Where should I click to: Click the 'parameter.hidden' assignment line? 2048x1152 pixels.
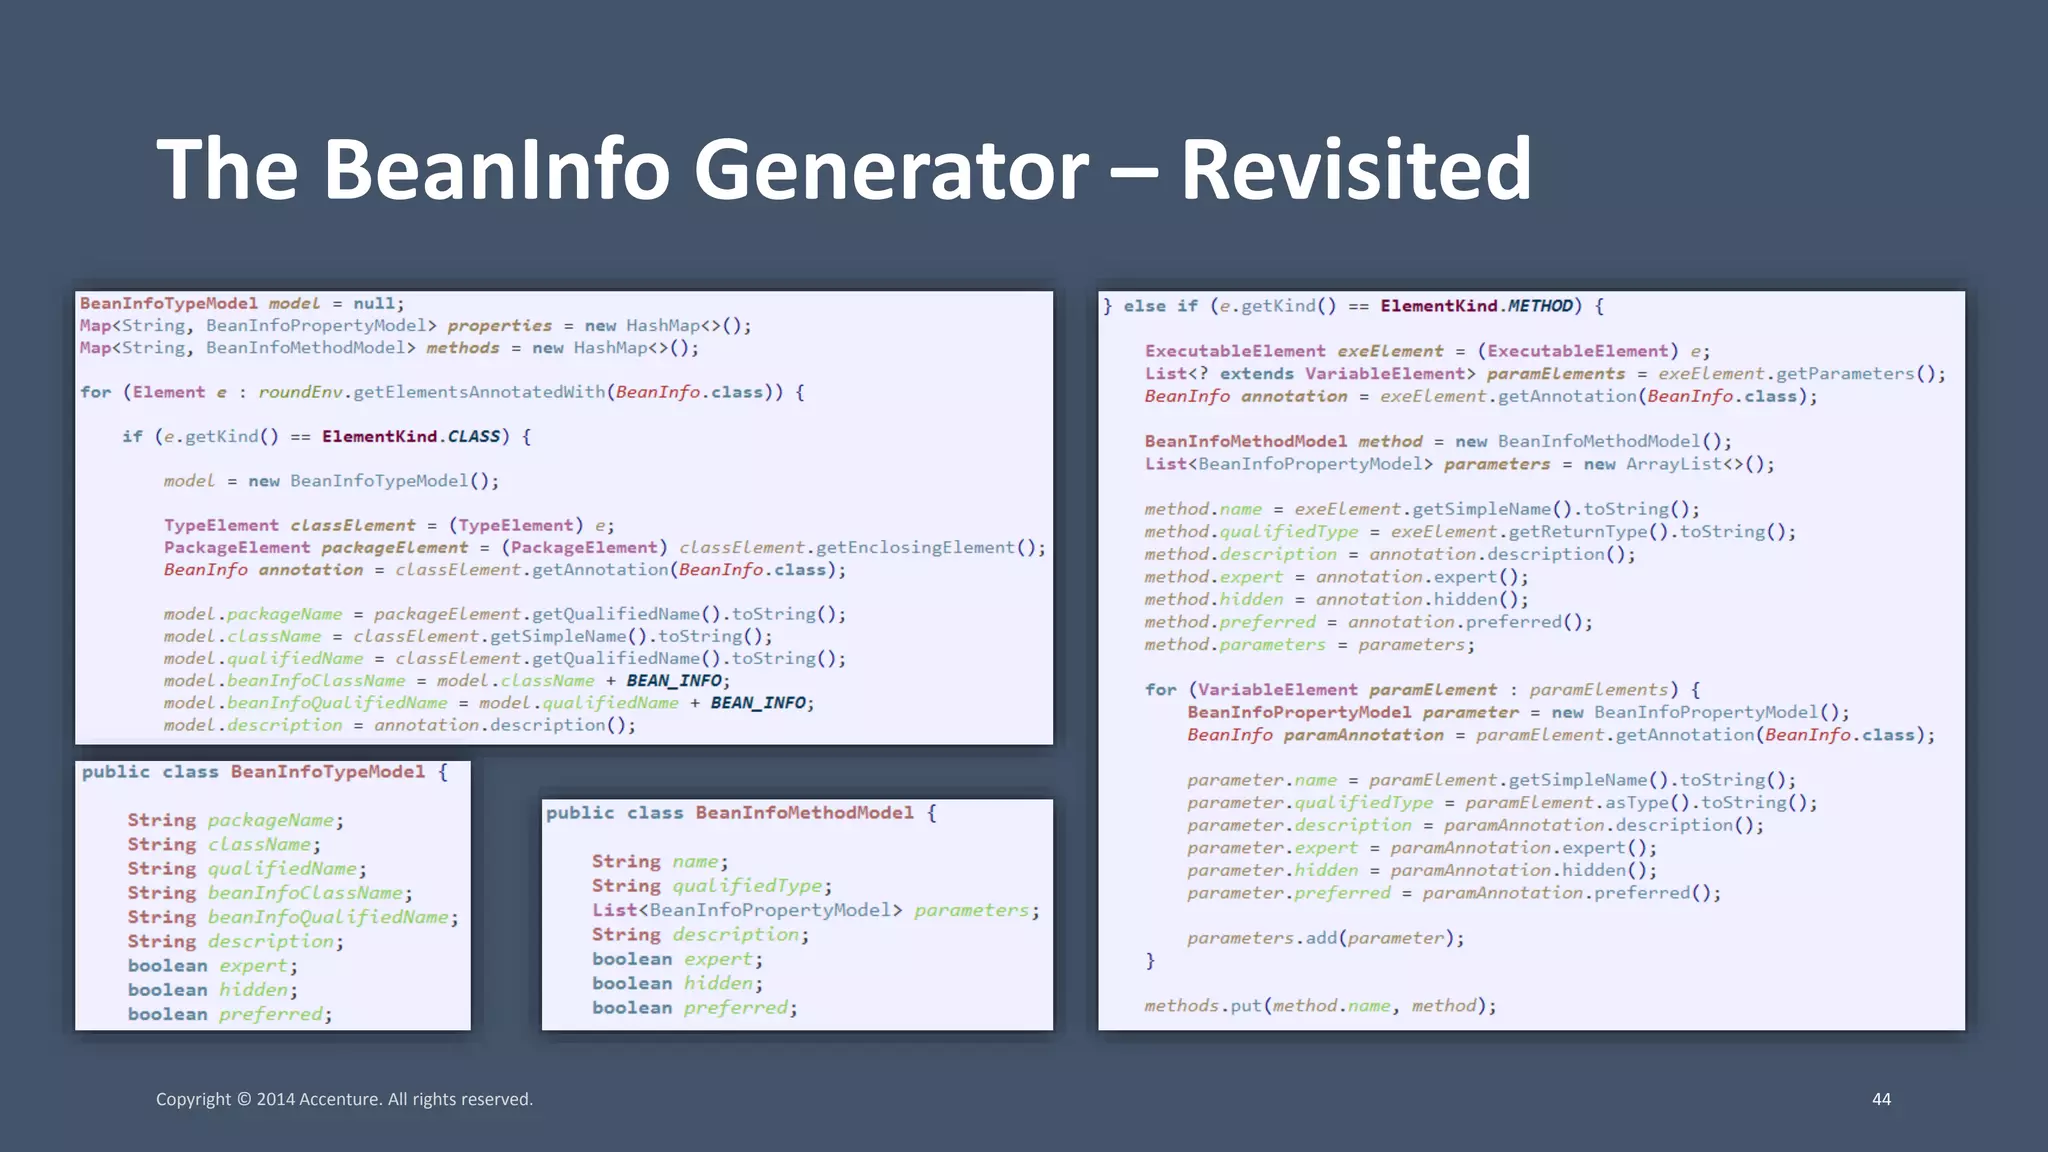point(1423,870)
